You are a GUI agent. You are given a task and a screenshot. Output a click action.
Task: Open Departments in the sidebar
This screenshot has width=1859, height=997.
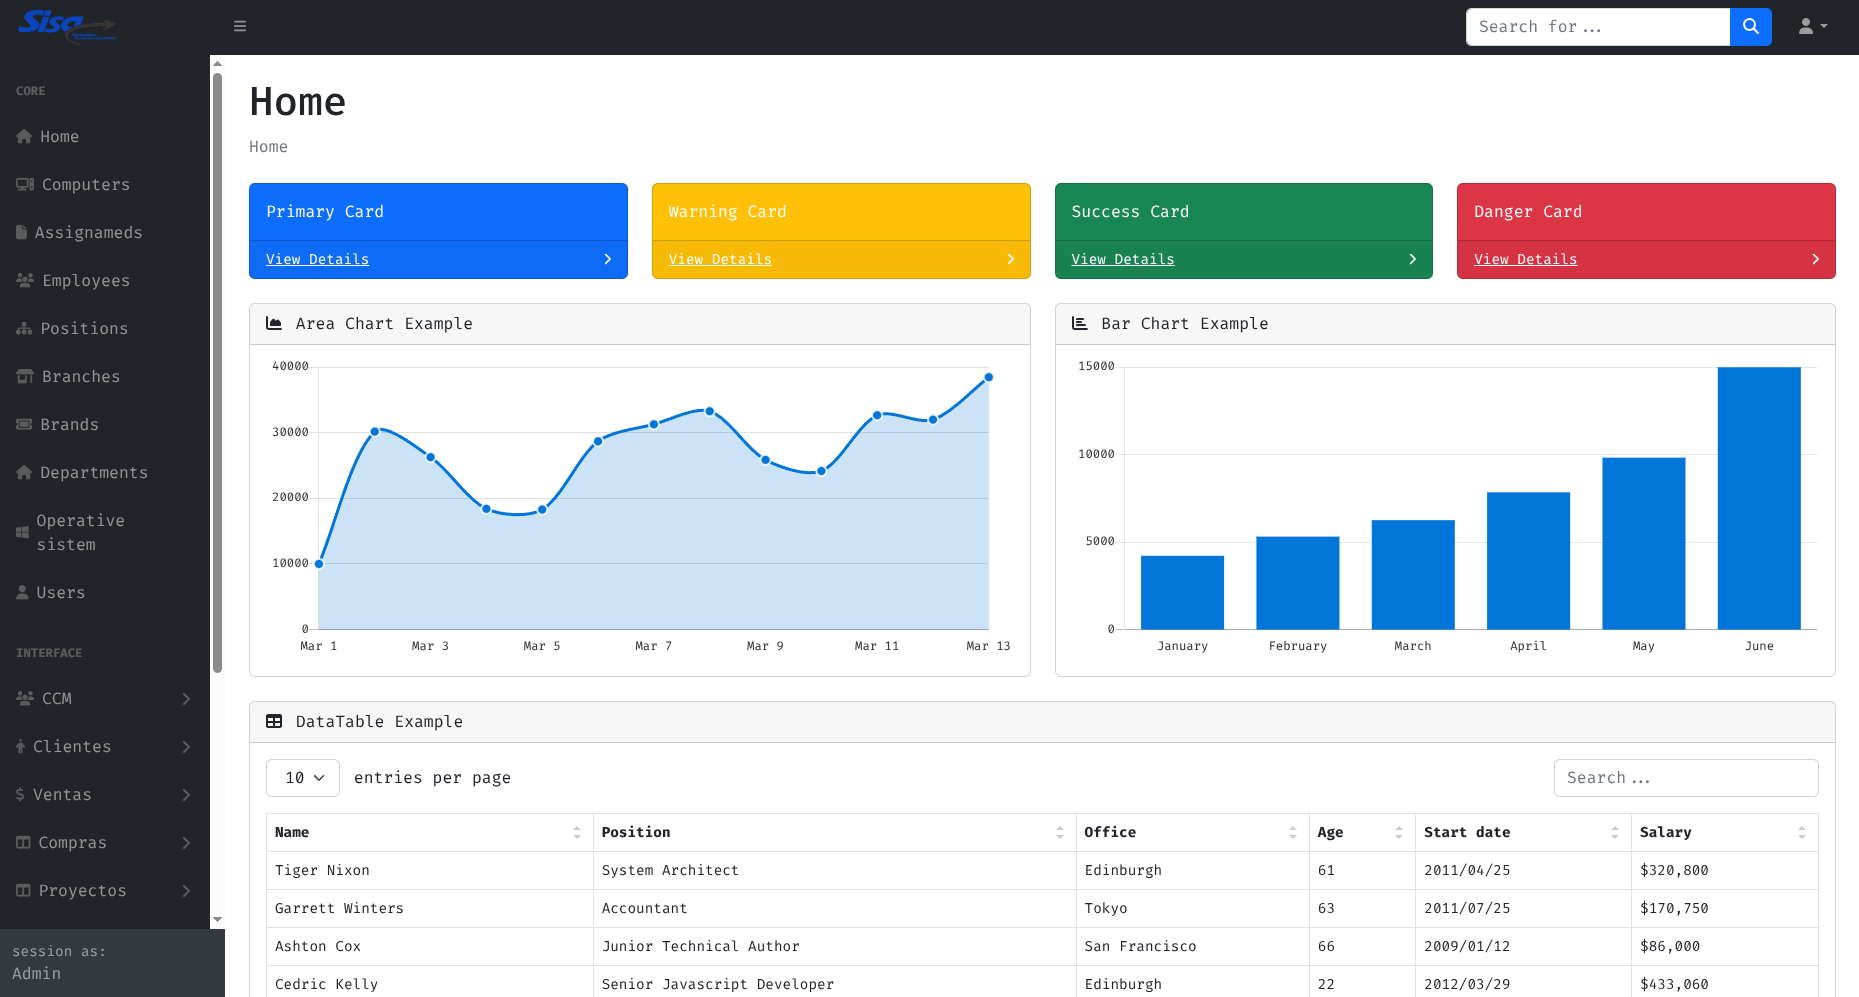[x=105, y=473]
